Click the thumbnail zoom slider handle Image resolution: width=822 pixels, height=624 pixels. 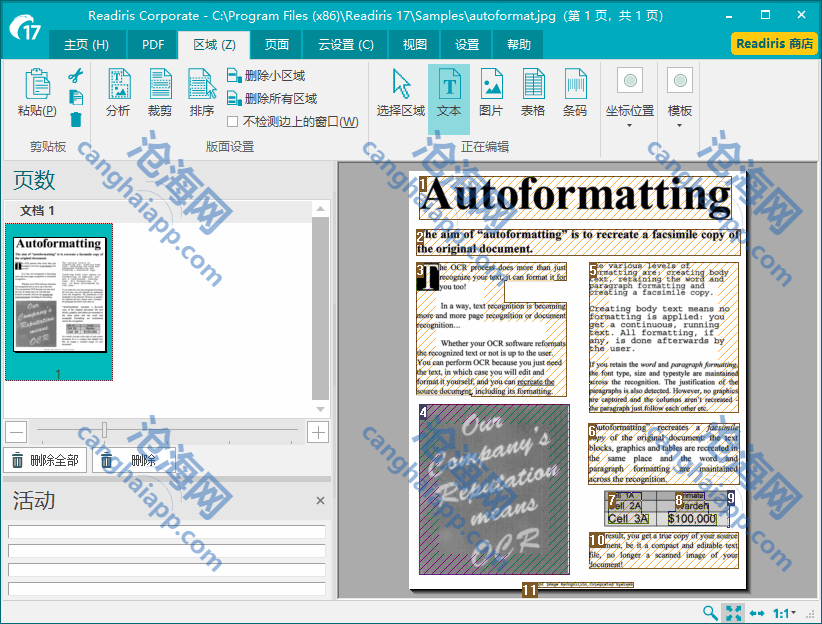tap(104, 431)
